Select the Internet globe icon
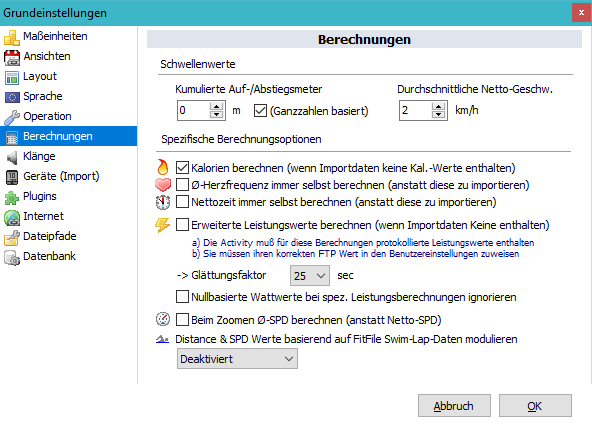 (12, 217)
